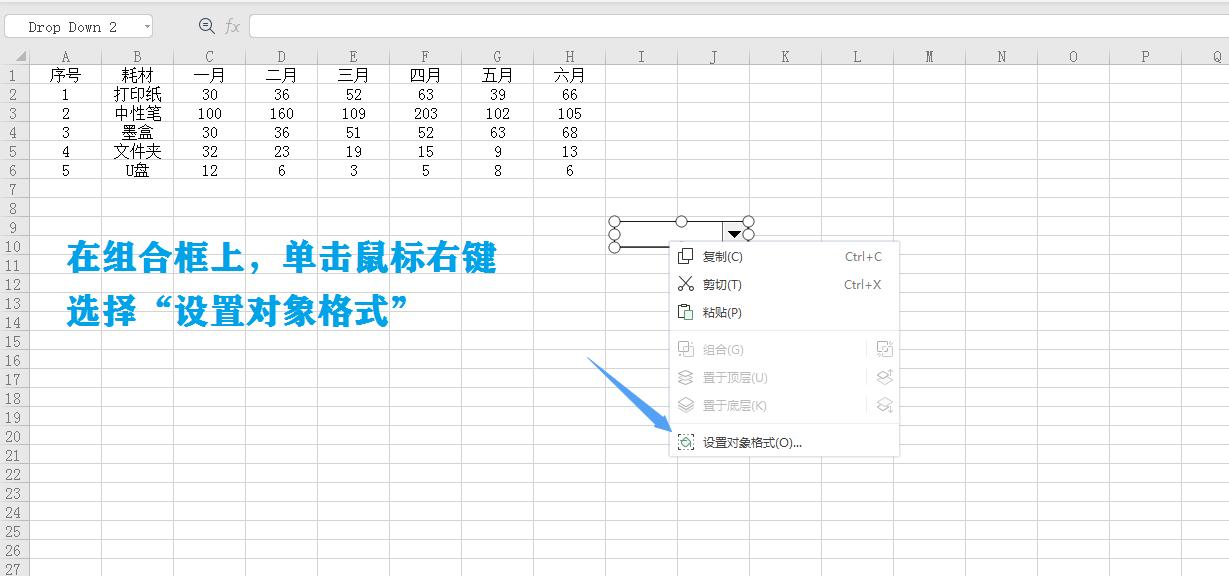Viewport: 1229px width, 576px height.
Task: Click the scissors Cut icon
Action: (687, 284)
